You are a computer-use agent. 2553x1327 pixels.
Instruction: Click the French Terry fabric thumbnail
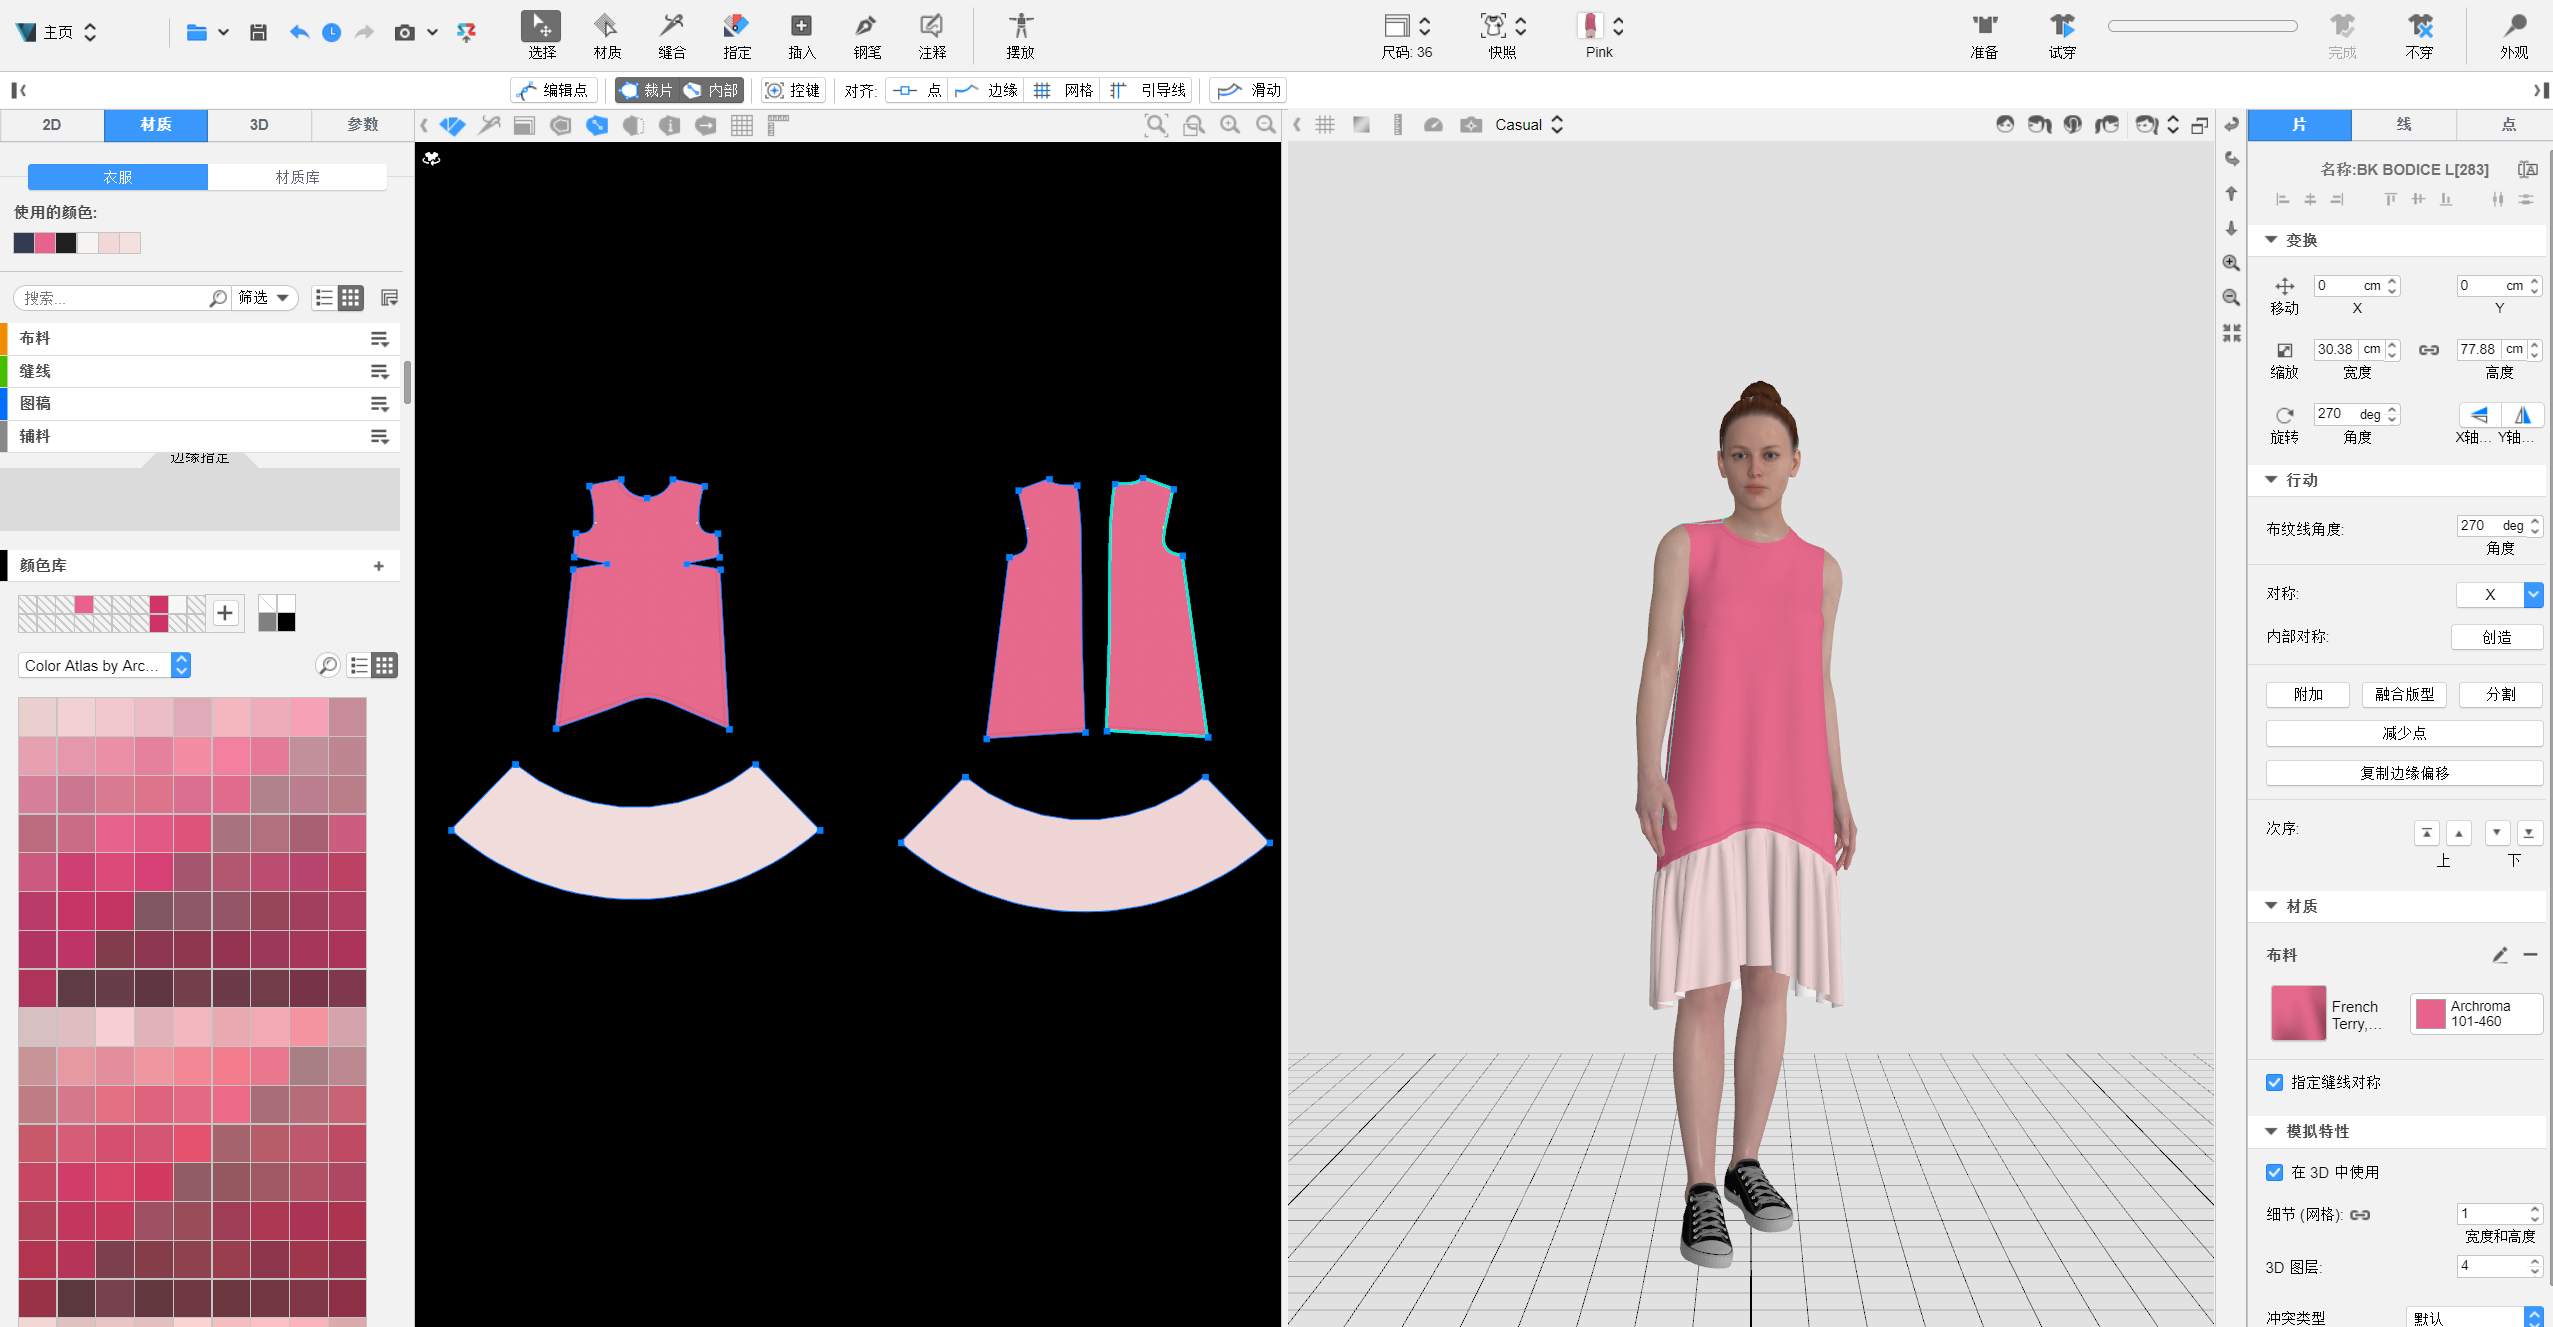(x=2298, y=1013)
